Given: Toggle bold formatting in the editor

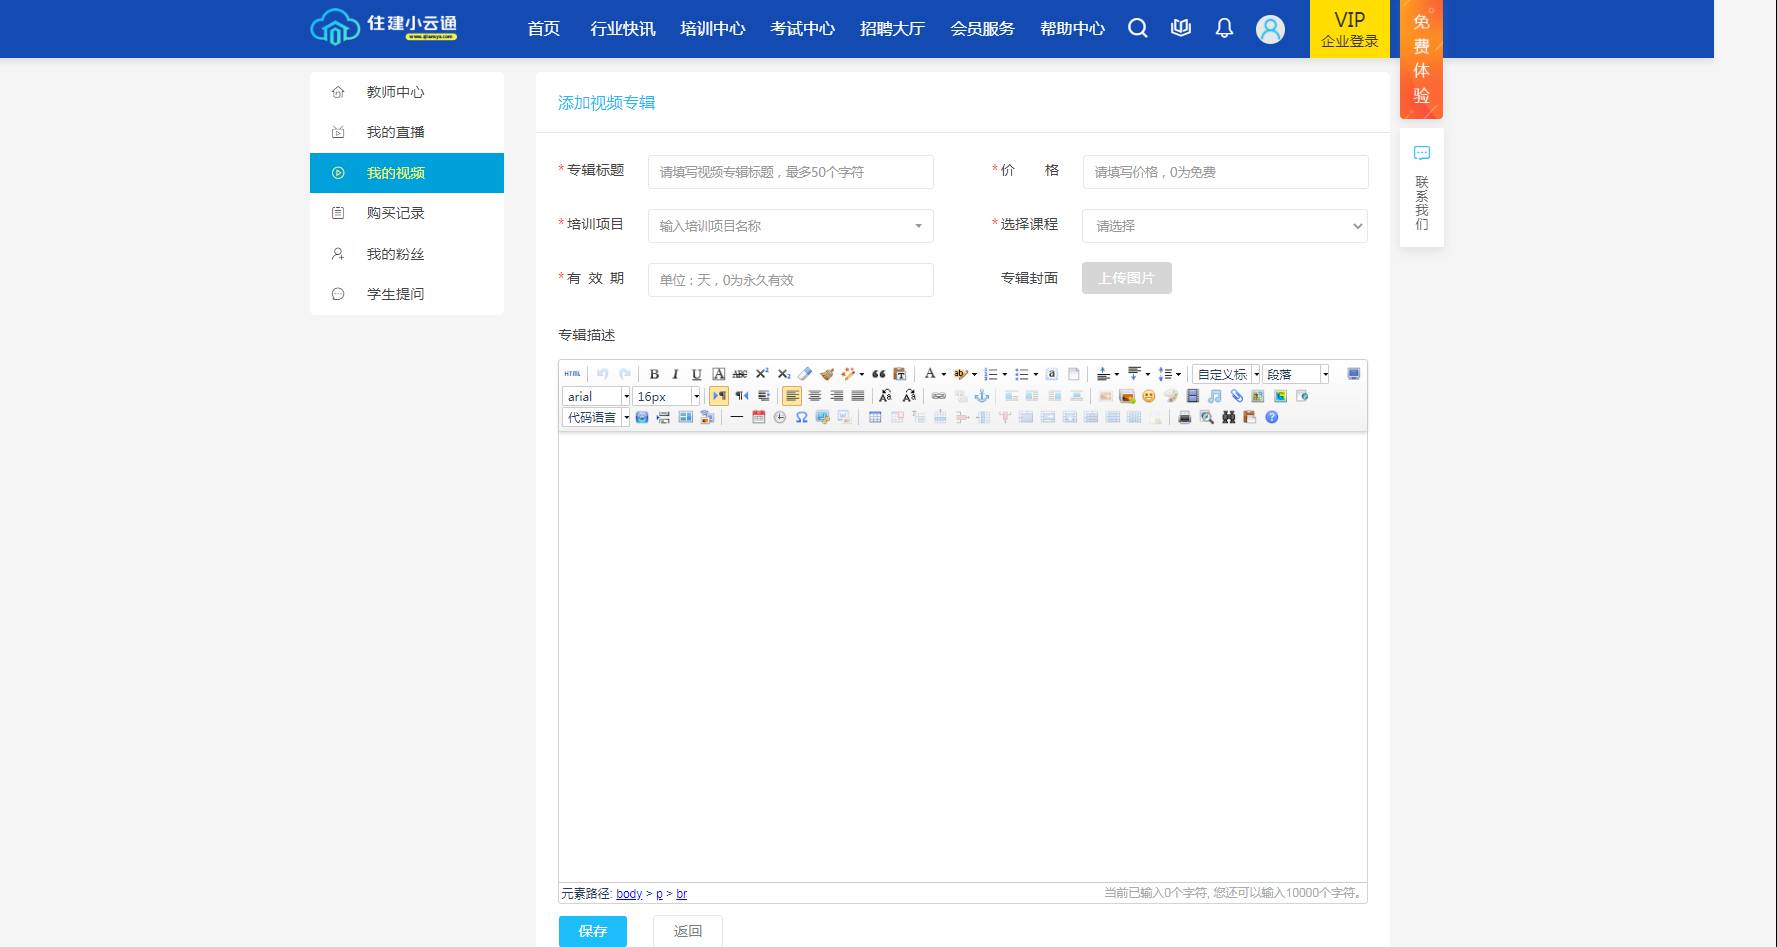Looking at the screenshot, I should click(x=652, y=374).
